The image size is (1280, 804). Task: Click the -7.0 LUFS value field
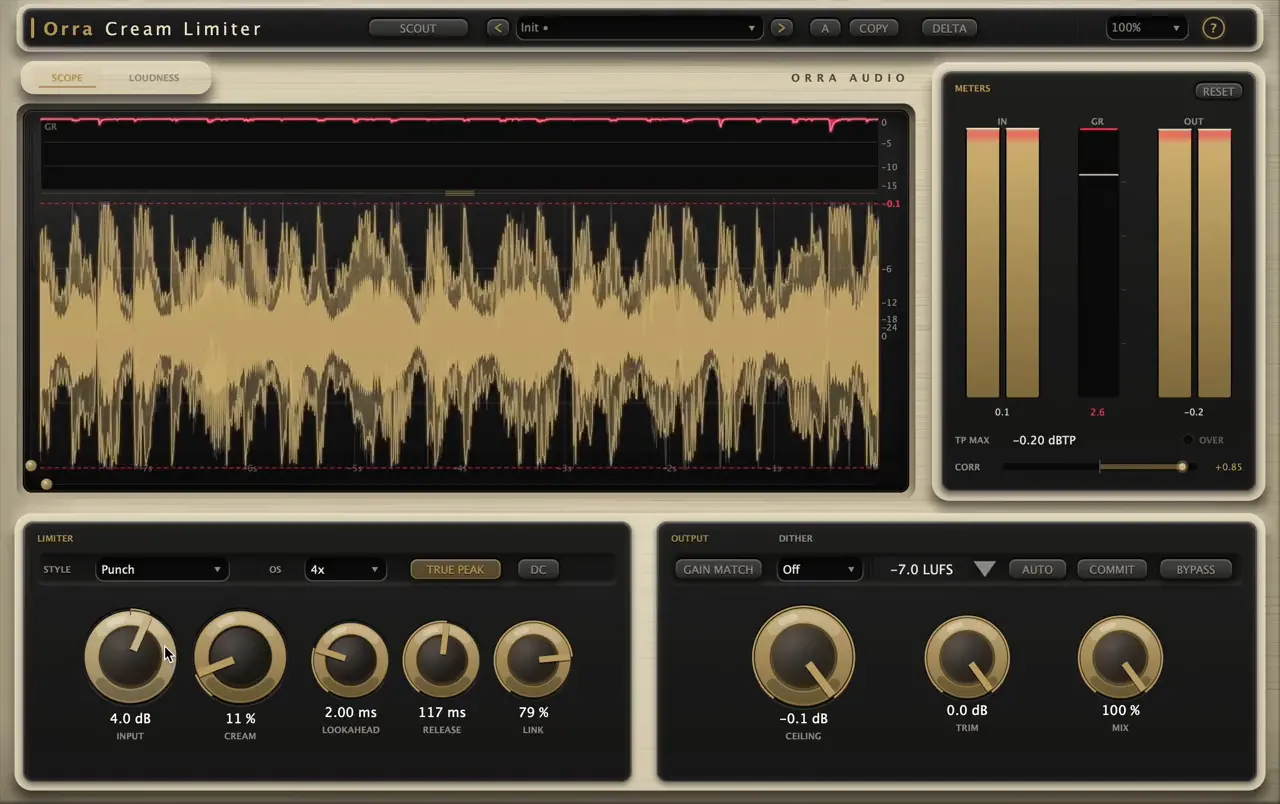coord(921,569)
